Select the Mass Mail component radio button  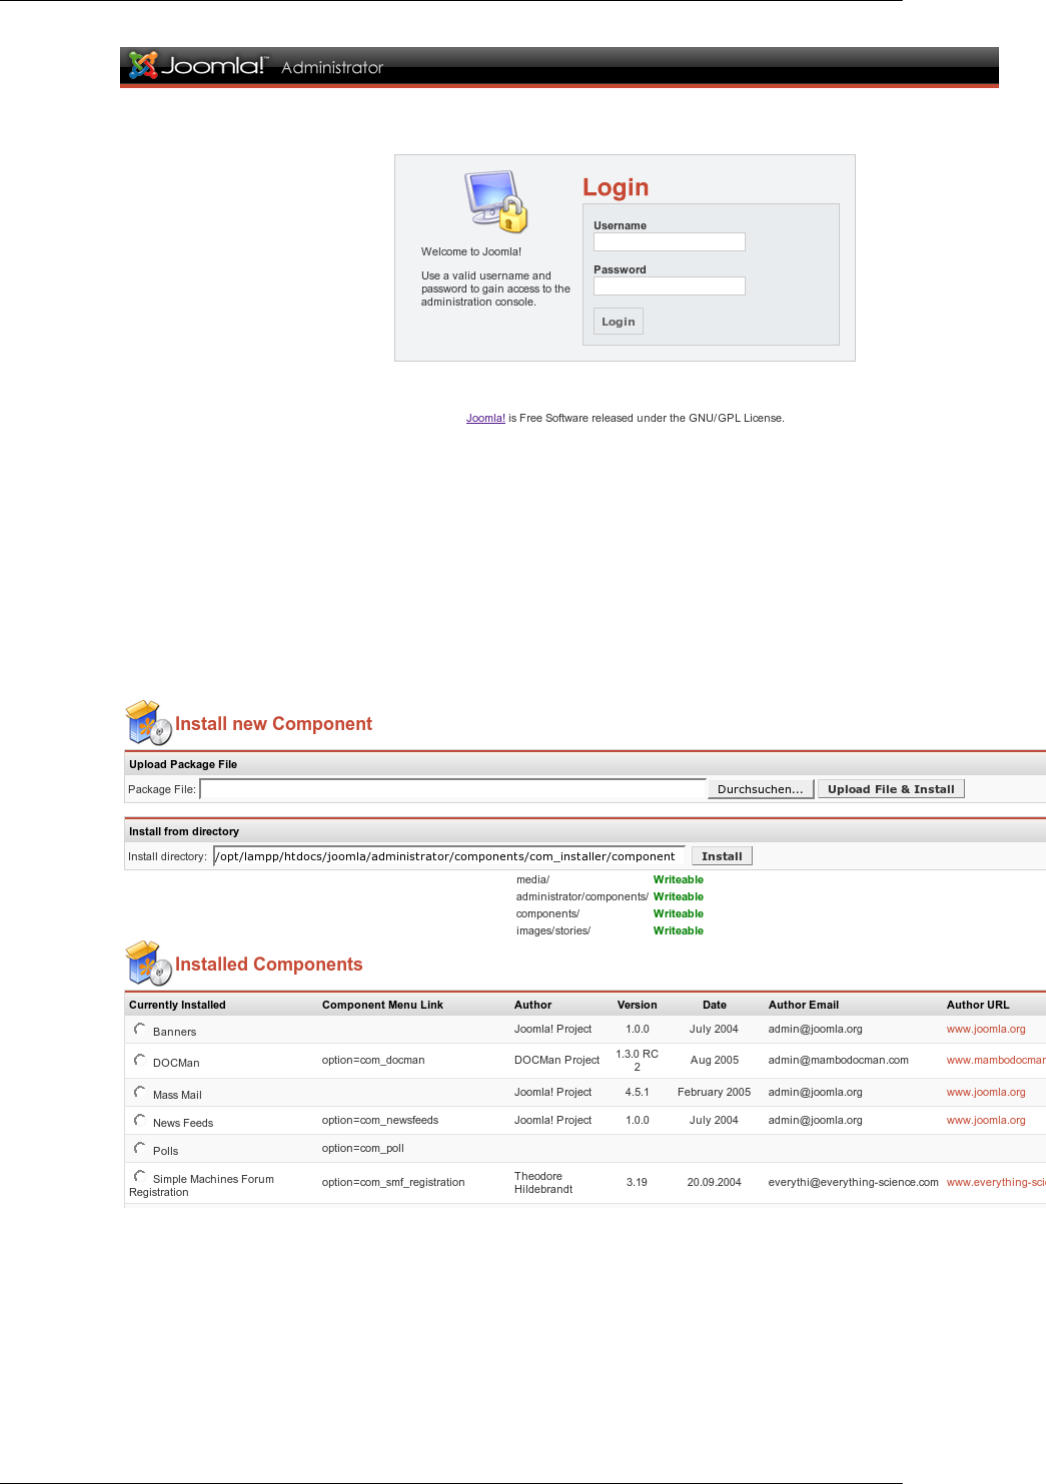coord(140,1092)
